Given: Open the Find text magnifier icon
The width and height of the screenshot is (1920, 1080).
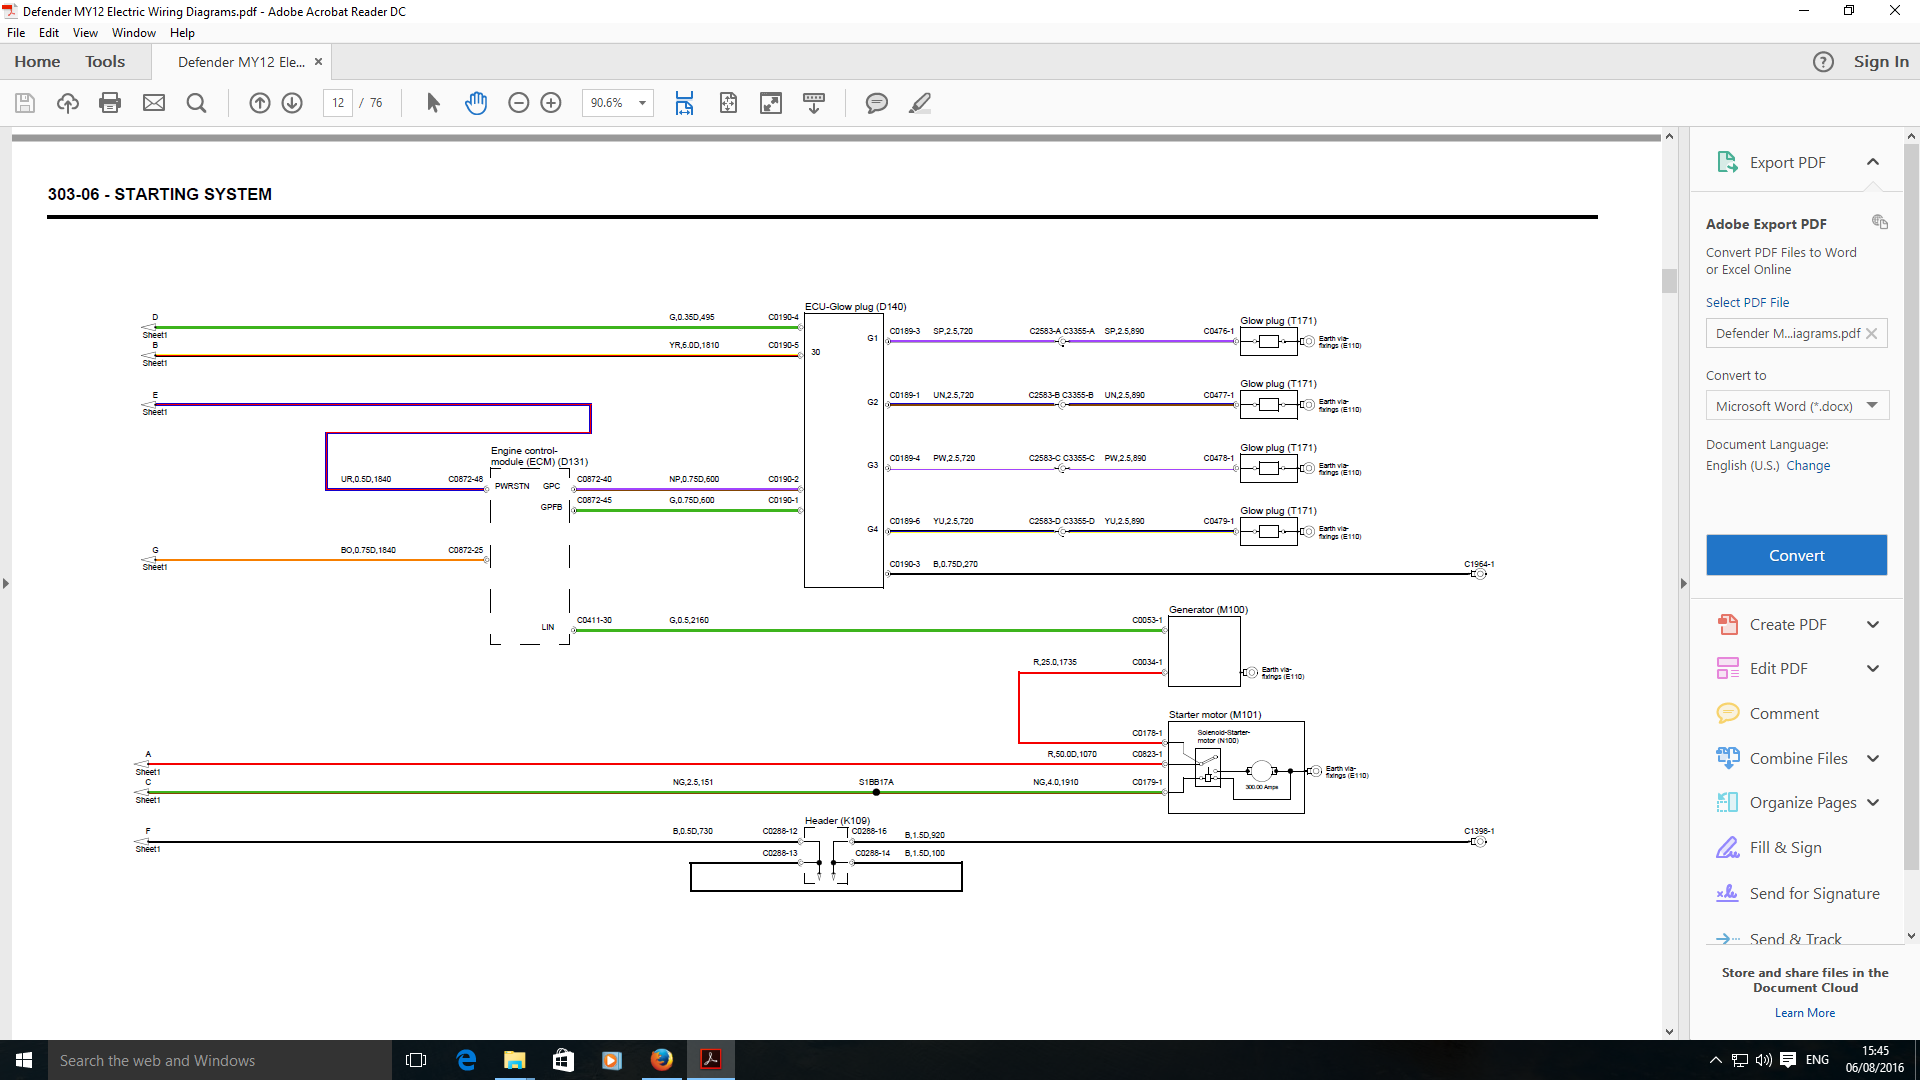Looking at the screenshot, I should [x=197, y=103].
